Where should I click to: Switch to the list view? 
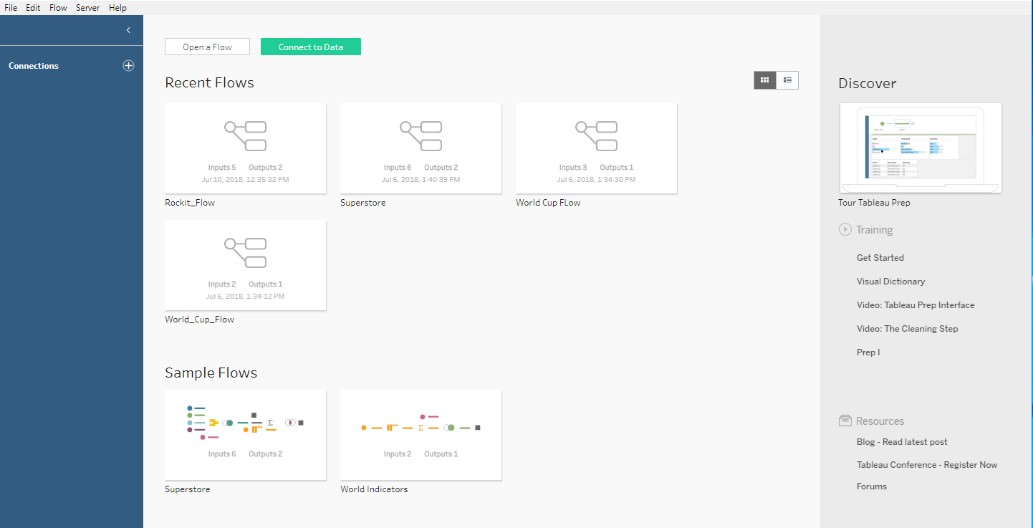(787, 80)
